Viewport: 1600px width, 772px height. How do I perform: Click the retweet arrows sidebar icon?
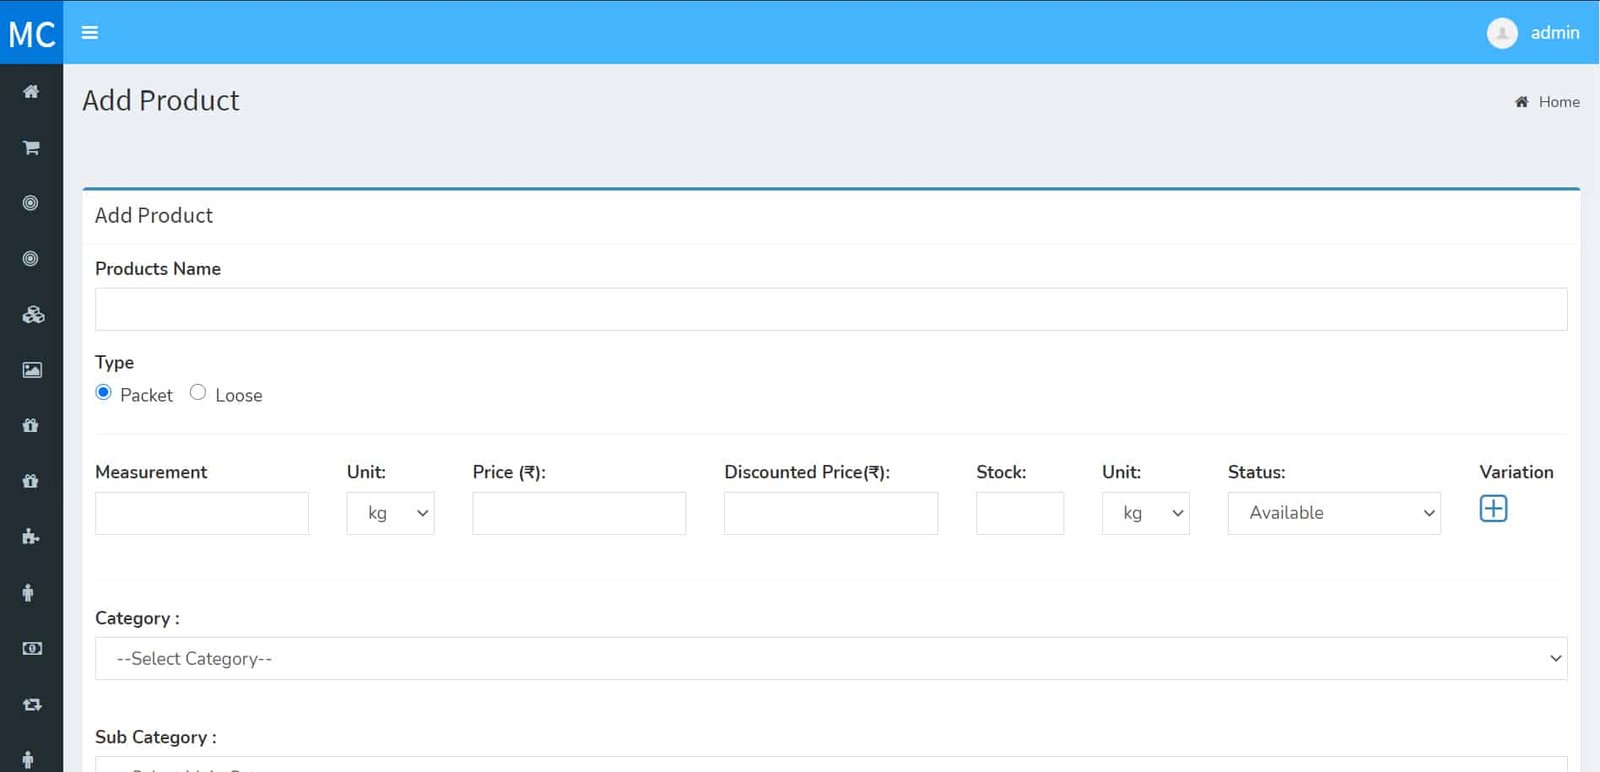pos(32,705)
